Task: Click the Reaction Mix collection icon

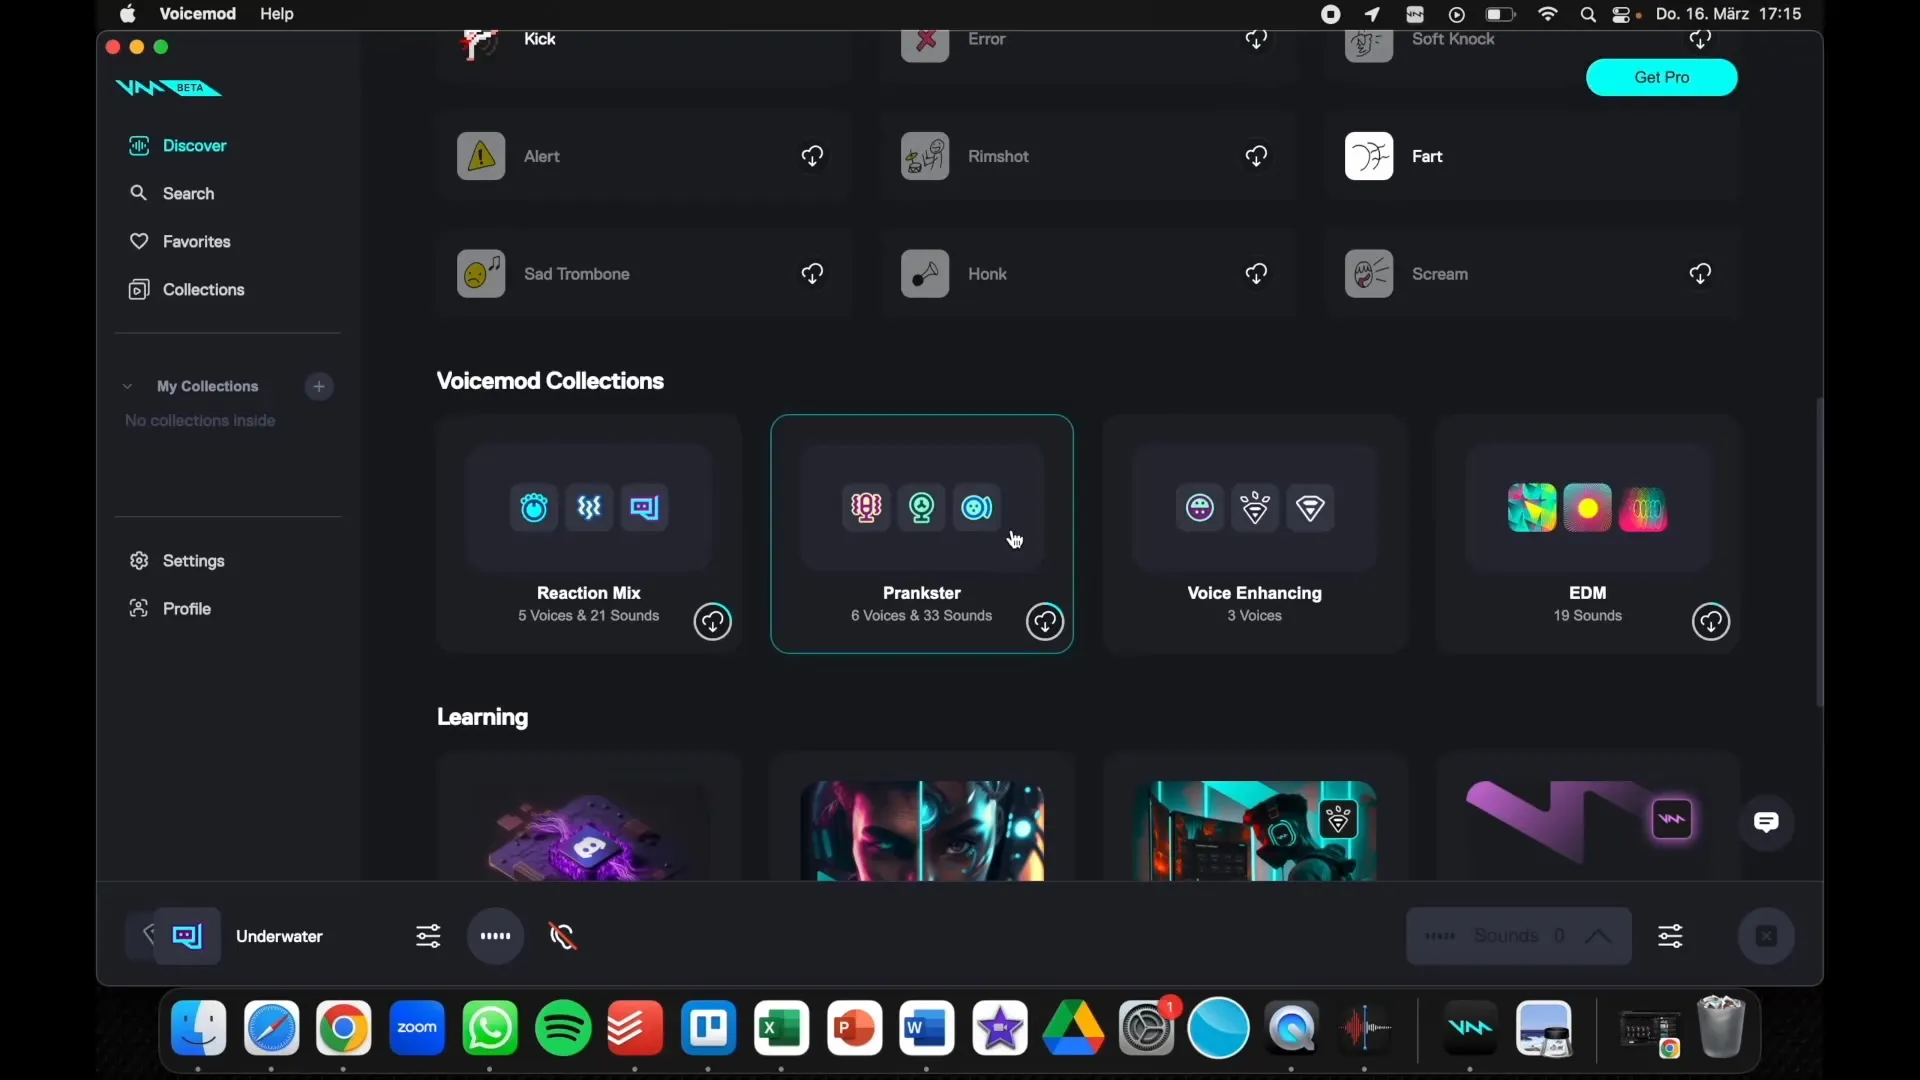Action: tap(588, 533)
